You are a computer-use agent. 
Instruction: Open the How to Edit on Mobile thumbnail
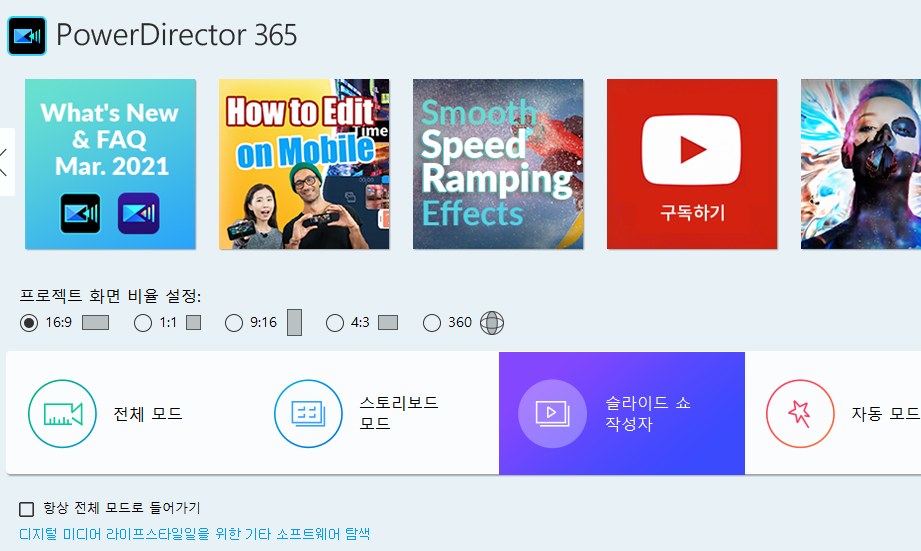pos(304,164)
